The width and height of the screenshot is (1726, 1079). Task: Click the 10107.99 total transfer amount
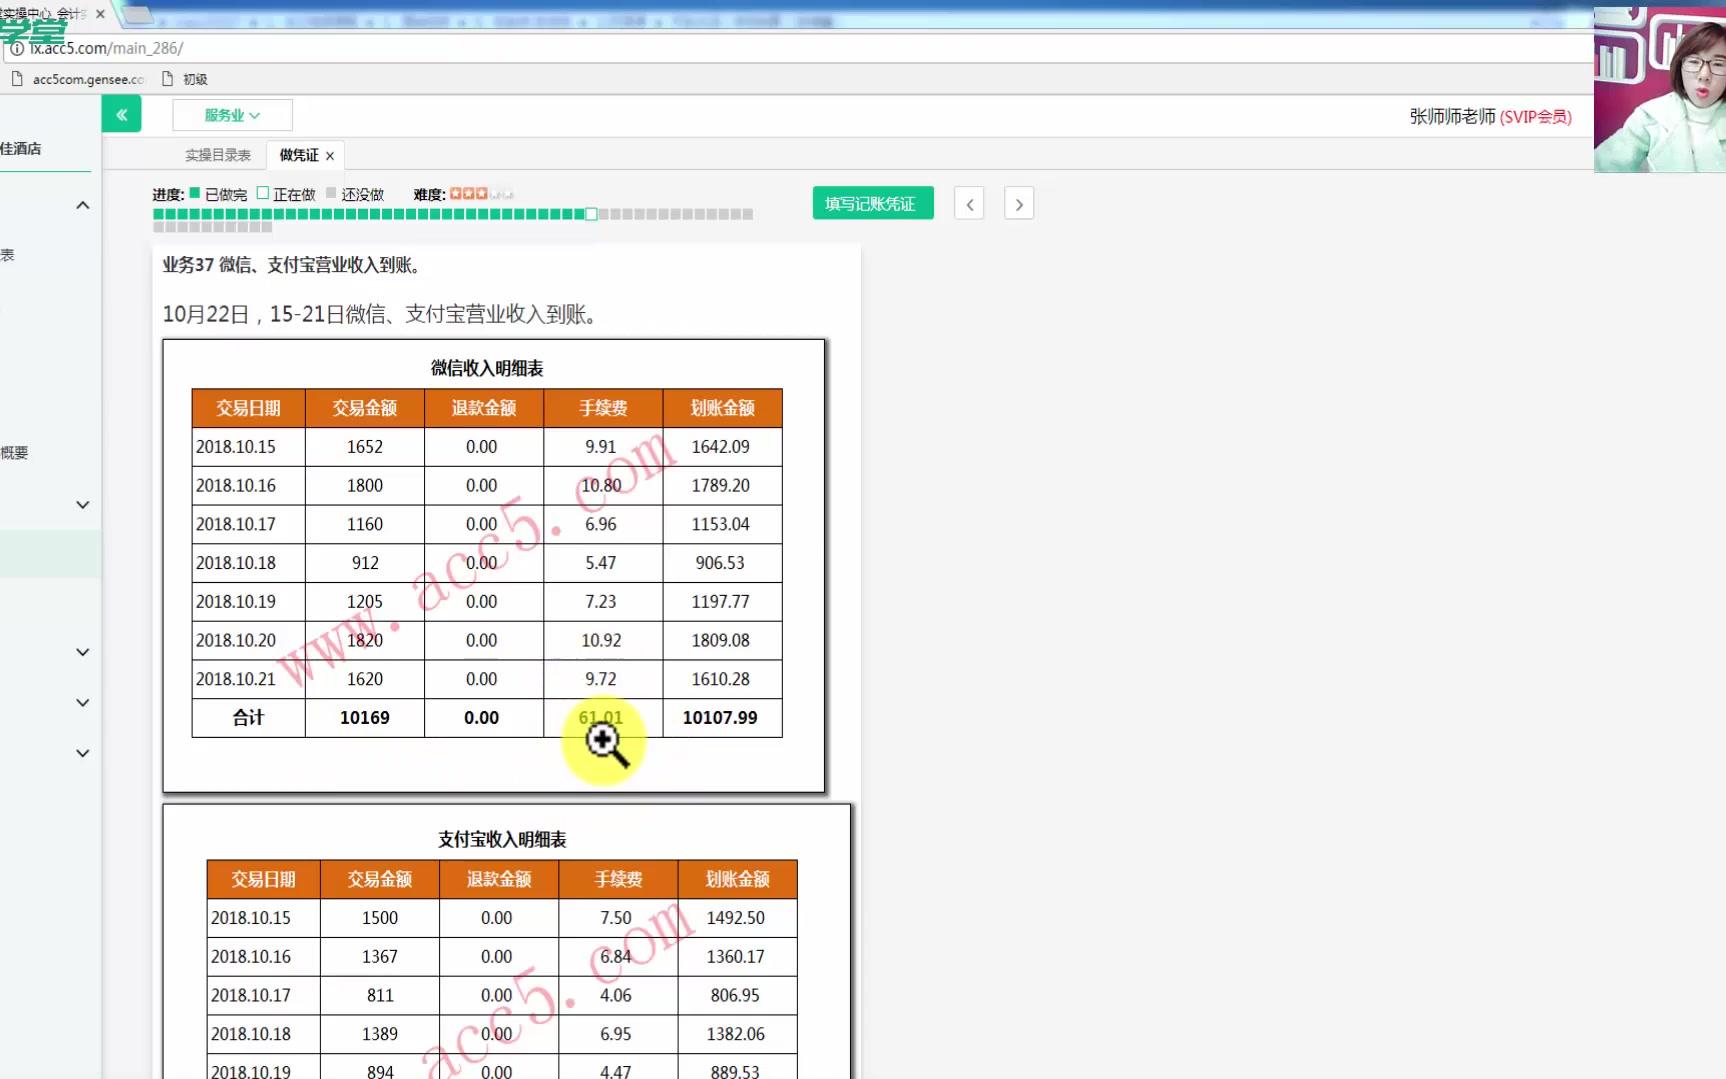721,718
